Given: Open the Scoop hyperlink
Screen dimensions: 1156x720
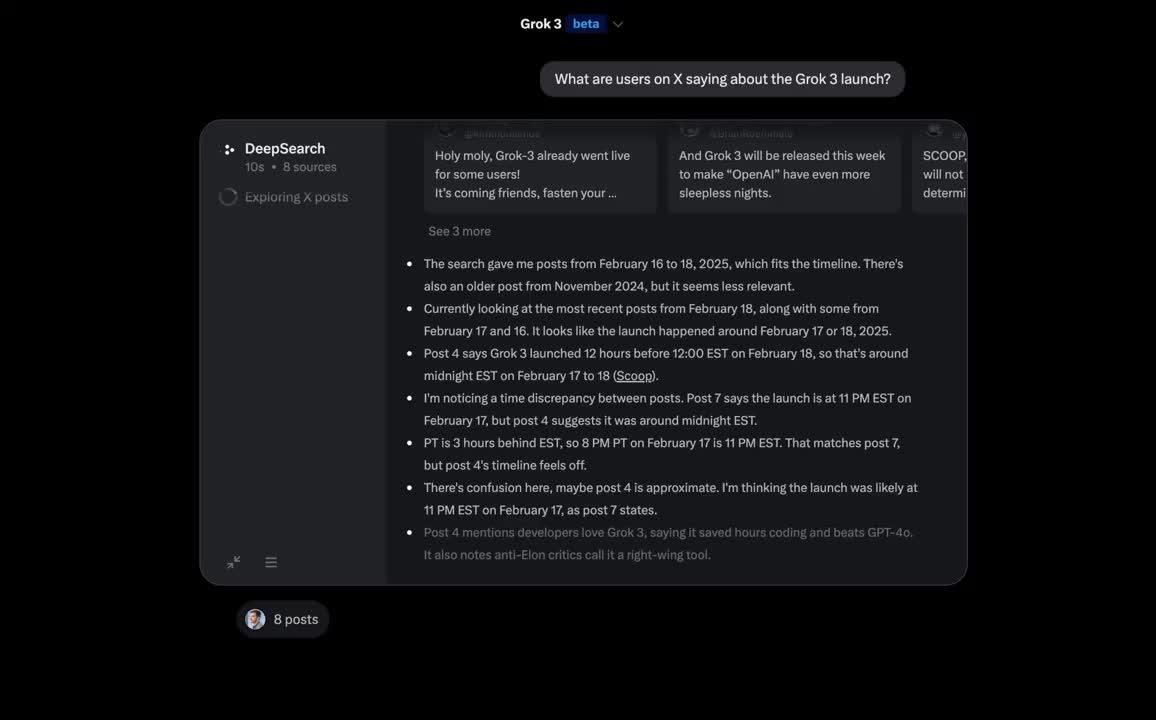Looking at the screenshot, I should [634, 376].
